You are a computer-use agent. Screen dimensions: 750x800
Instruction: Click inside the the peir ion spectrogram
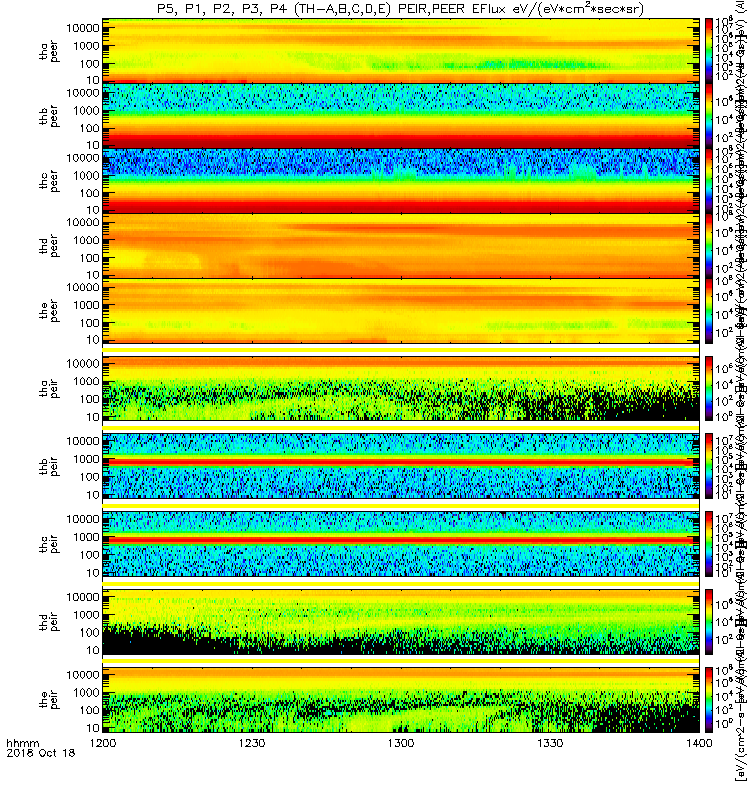pyautogui.click(x=401, y=699)
